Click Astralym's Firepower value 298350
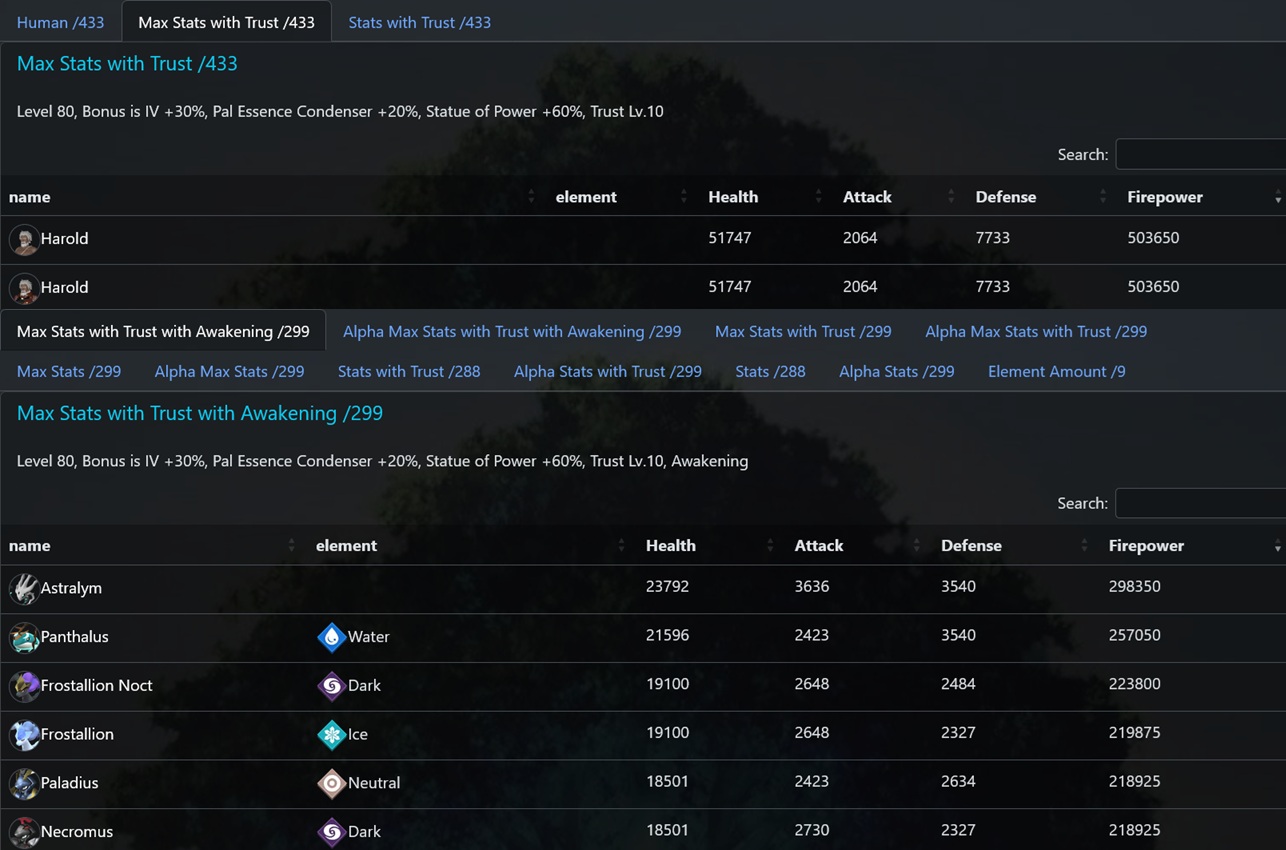 coord(1134,587)
